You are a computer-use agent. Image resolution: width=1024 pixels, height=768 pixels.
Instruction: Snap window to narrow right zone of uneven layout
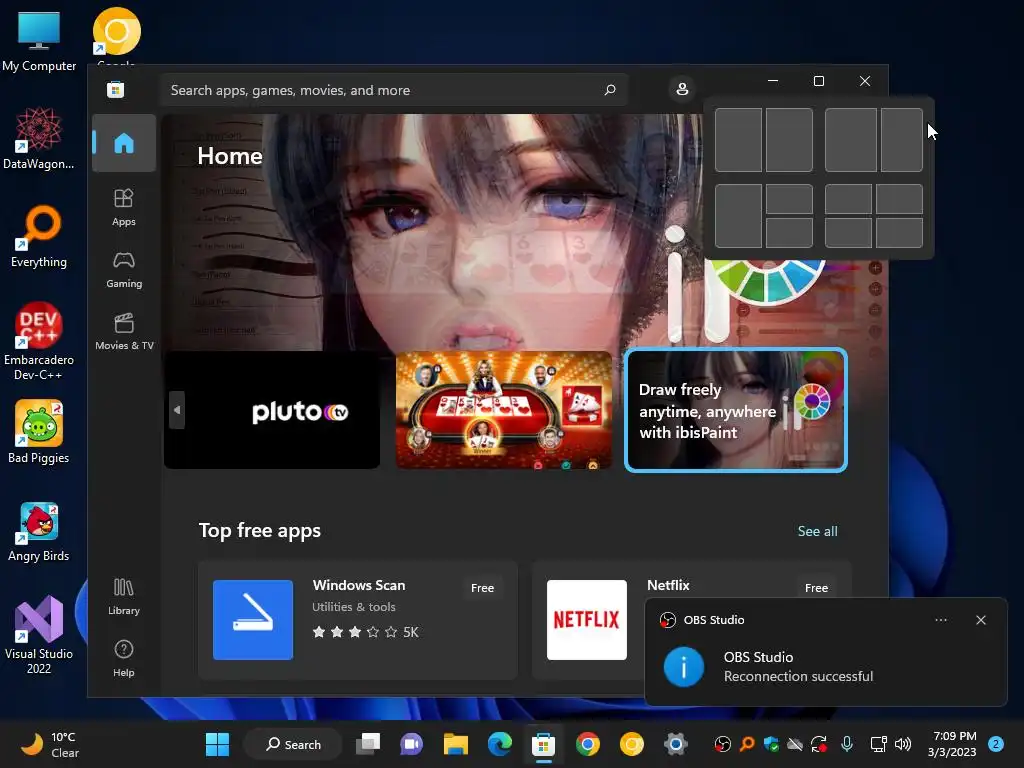(x=902, y=140)
